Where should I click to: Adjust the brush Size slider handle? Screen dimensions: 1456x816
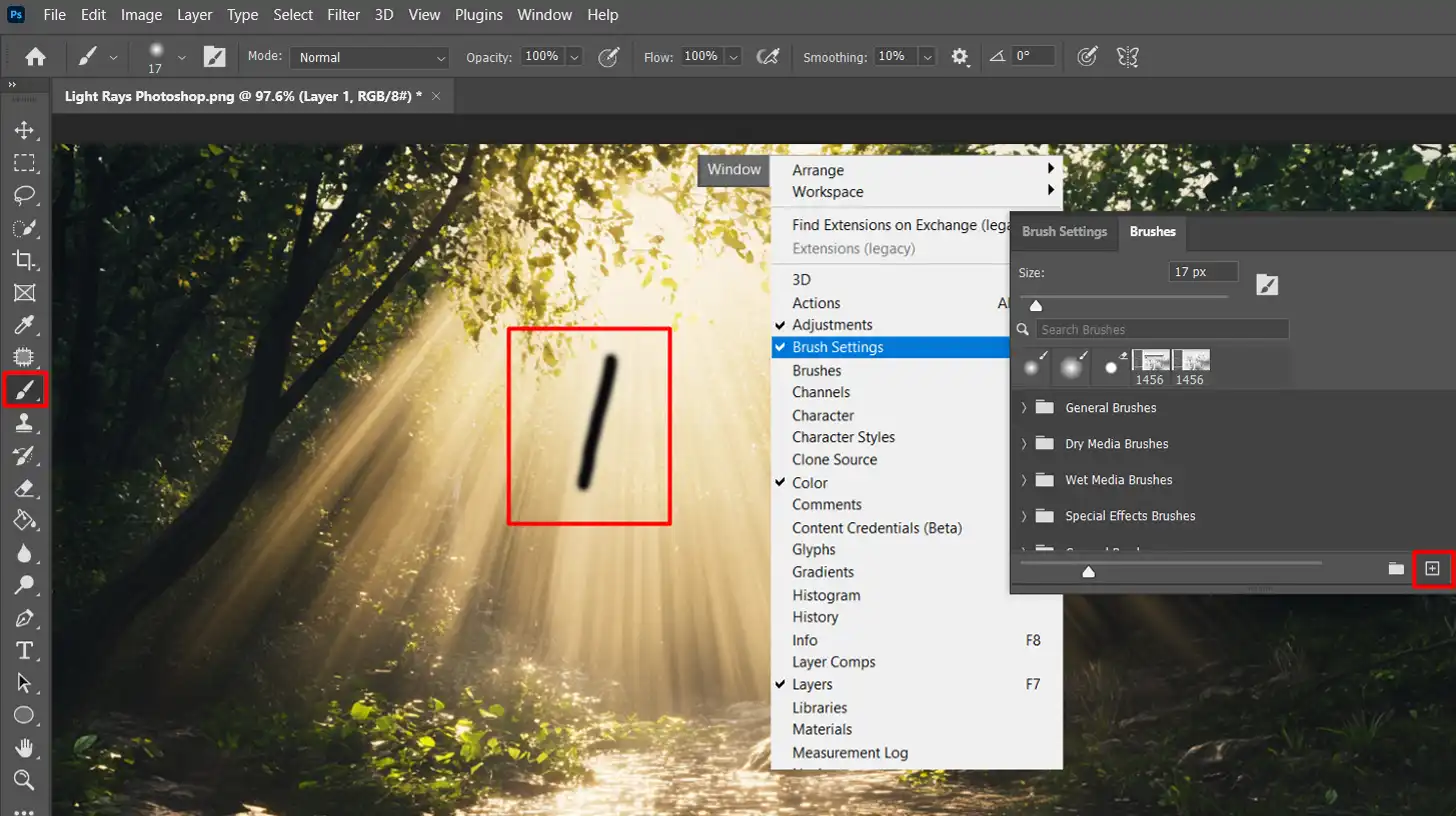1036,305
